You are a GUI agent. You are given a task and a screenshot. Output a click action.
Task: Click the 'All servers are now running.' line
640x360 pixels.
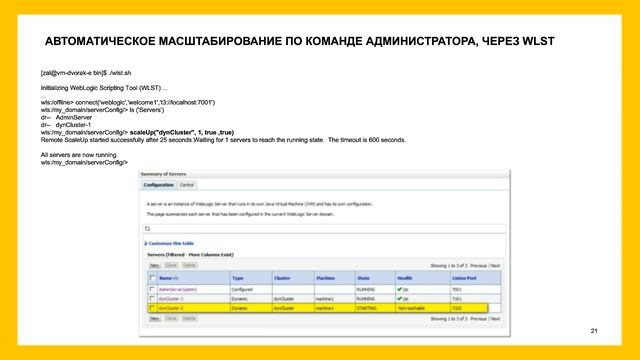(79, 155)
